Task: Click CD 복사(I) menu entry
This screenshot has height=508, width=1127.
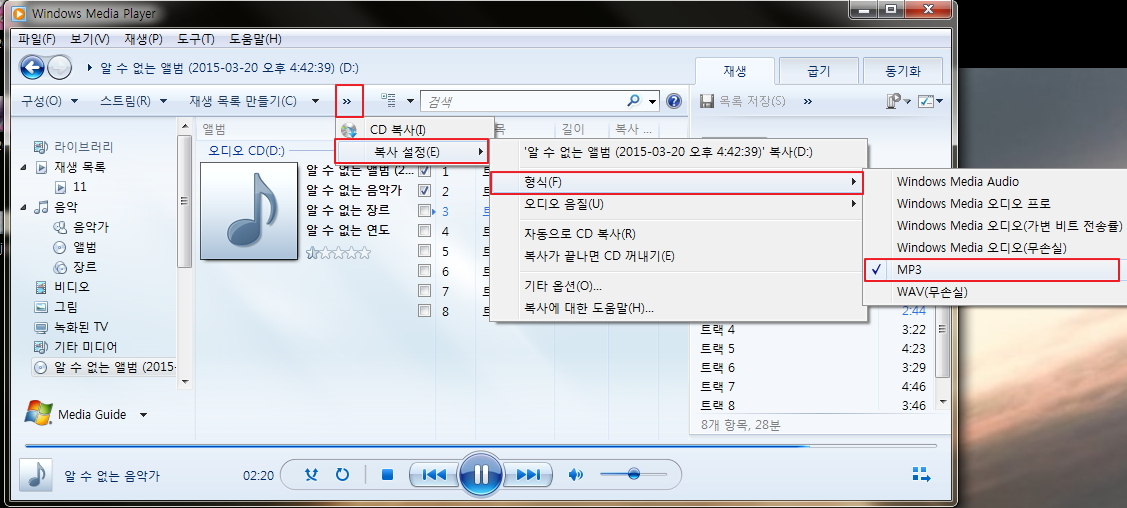Action: pos(415,130)
